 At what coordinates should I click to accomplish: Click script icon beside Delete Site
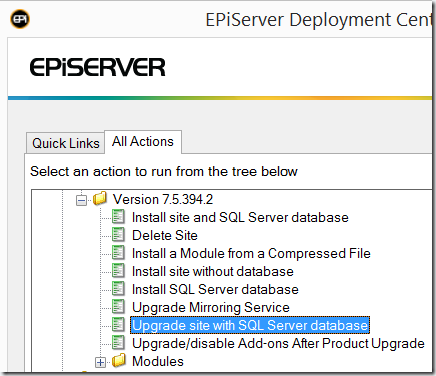pos(118,235)
